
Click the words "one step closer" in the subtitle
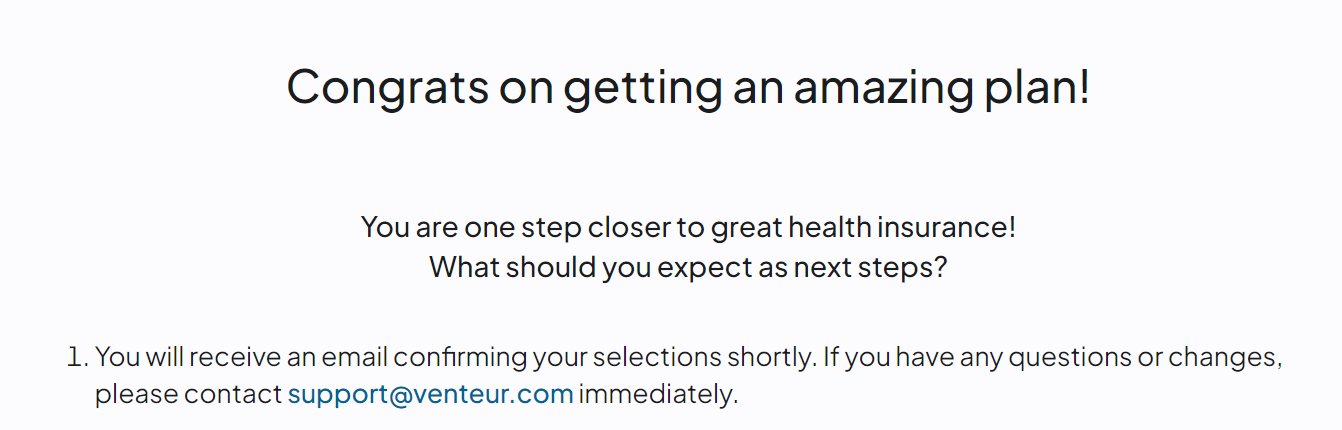(567, 227)
